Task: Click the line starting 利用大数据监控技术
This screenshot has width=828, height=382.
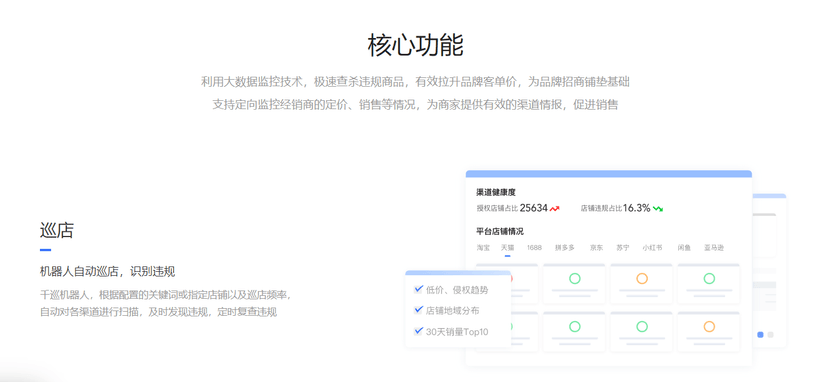Action: pyautogui.click(x=415, y=82)
